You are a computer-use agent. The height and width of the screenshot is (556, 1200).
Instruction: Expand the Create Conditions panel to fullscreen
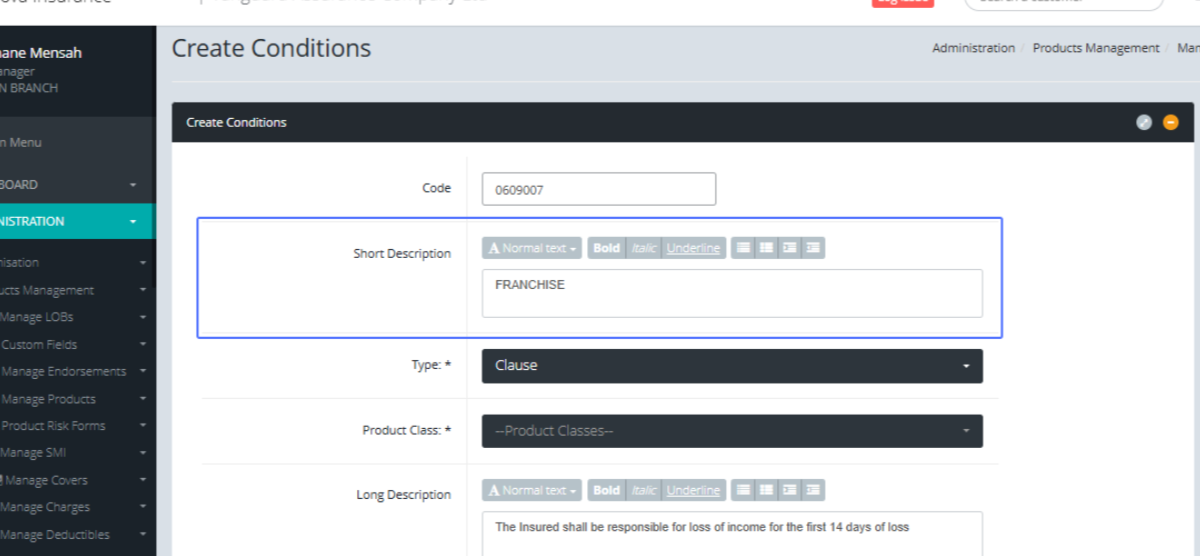tap(1144, 122)
